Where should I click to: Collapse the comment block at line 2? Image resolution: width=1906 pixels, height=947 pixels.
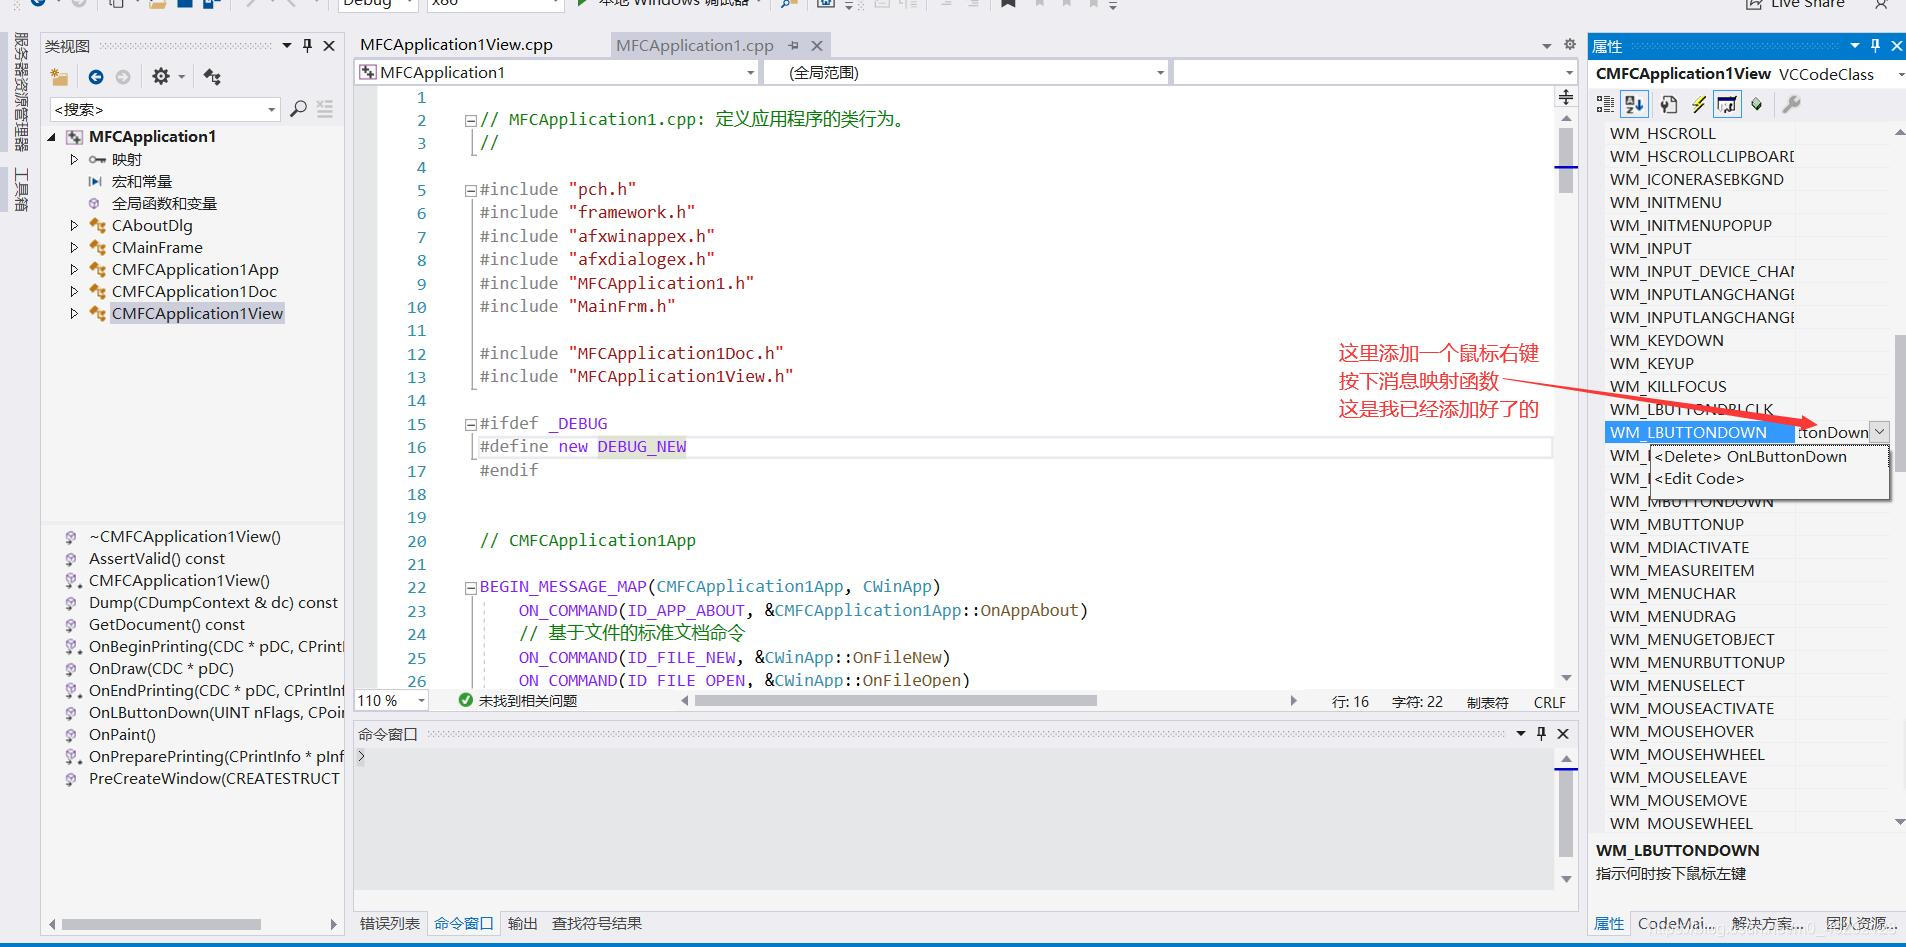point(470,120)
